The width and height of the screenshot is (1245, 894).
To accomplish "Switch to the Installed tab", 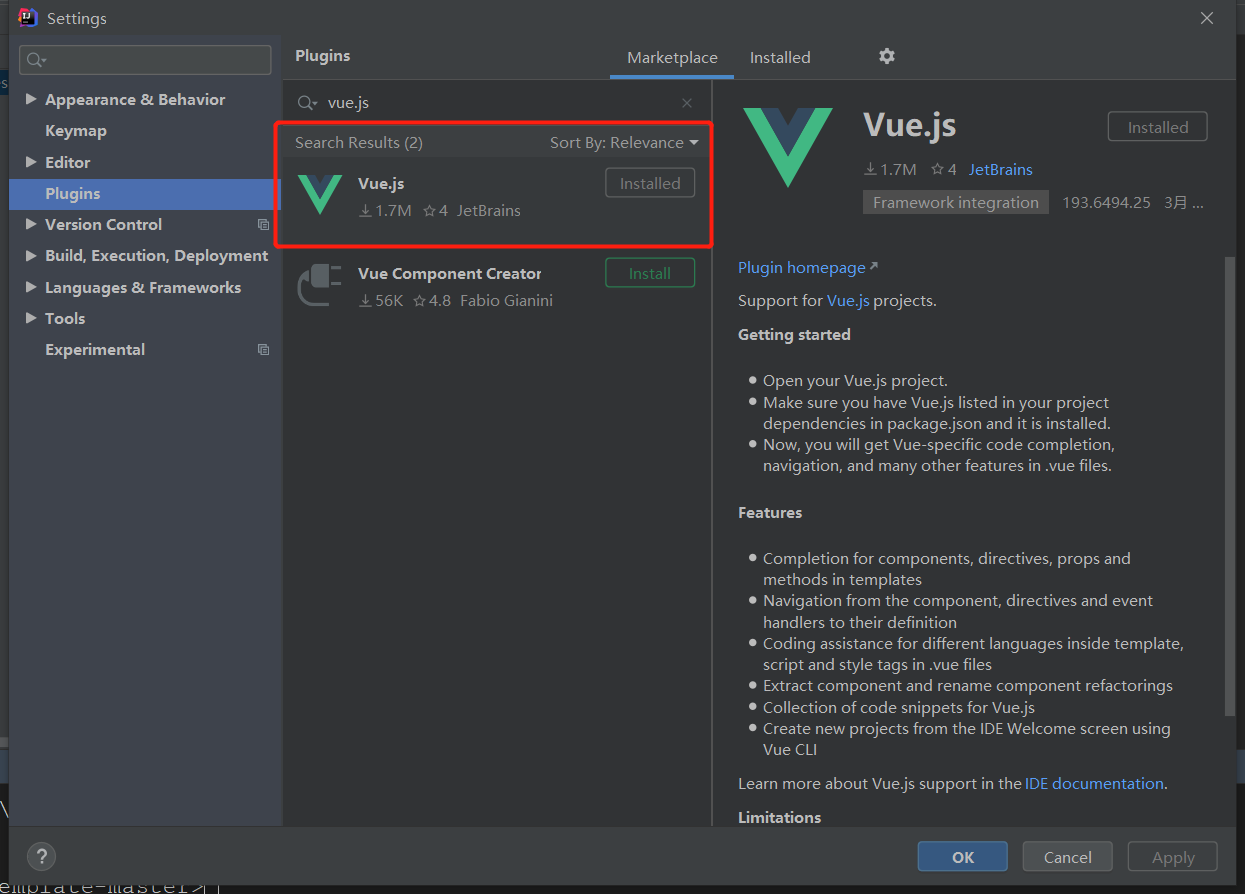I will [780, 58].
